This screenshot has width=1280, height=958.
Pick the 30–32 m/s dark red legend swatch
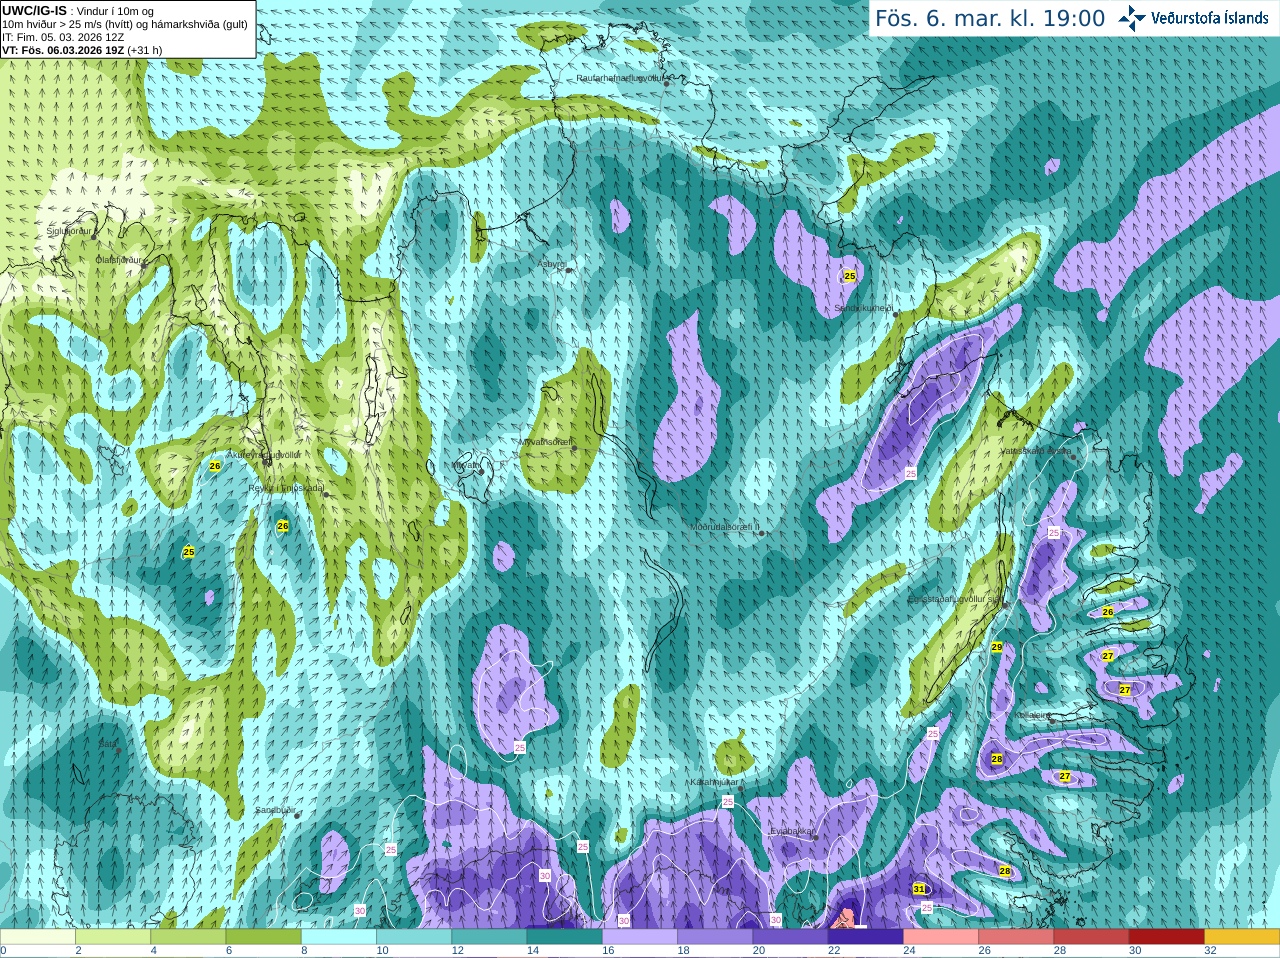tap(1166, 937)
